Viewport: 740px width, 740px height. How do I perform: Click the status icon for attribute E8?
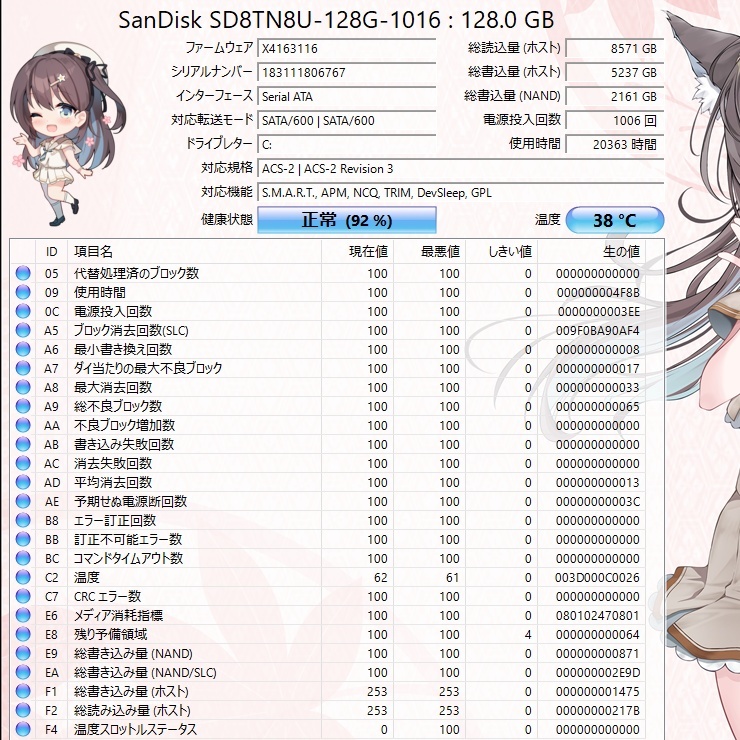pos(23,634)
